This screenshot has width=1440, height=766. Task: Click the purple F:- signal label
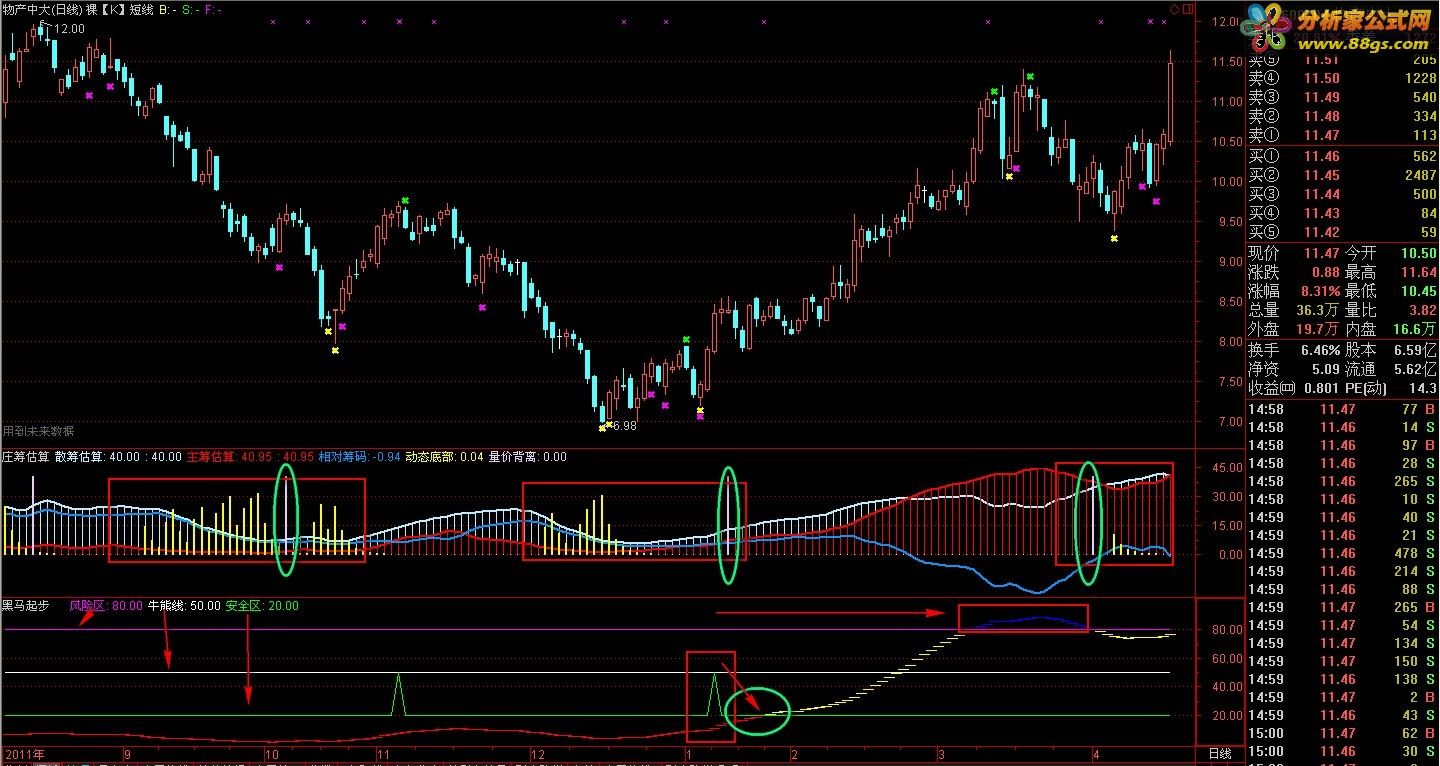(213, 9)
